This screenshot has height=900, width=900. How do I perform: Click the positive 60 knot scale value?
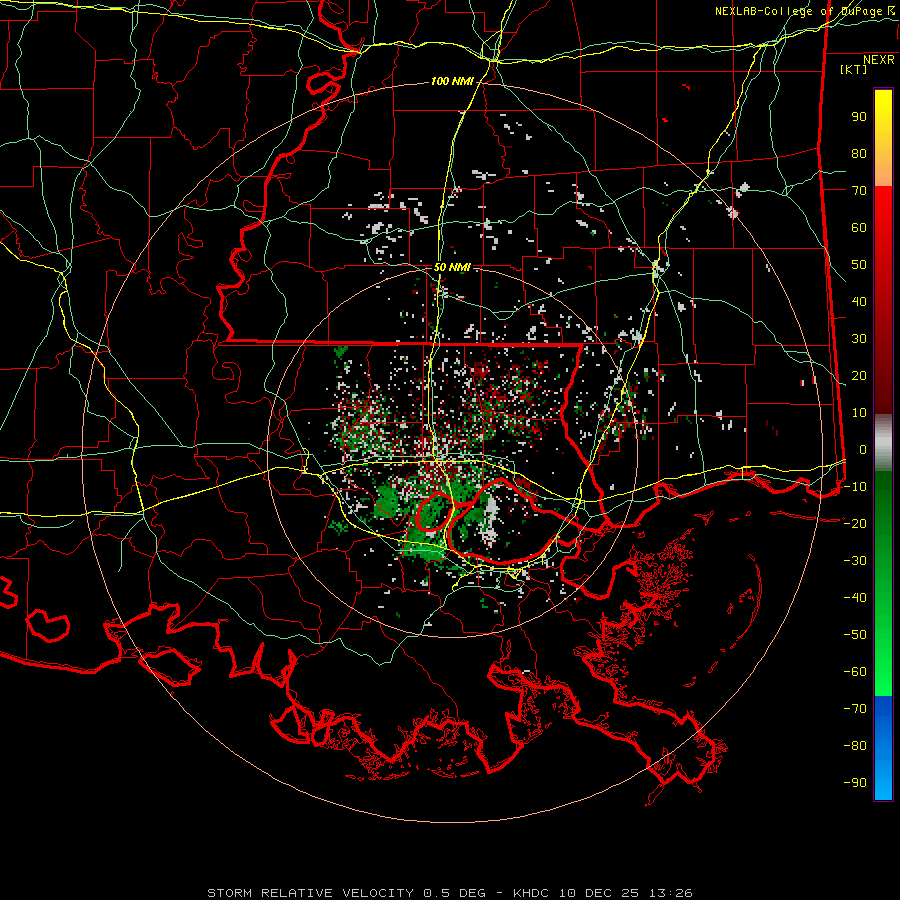[859, 228]
